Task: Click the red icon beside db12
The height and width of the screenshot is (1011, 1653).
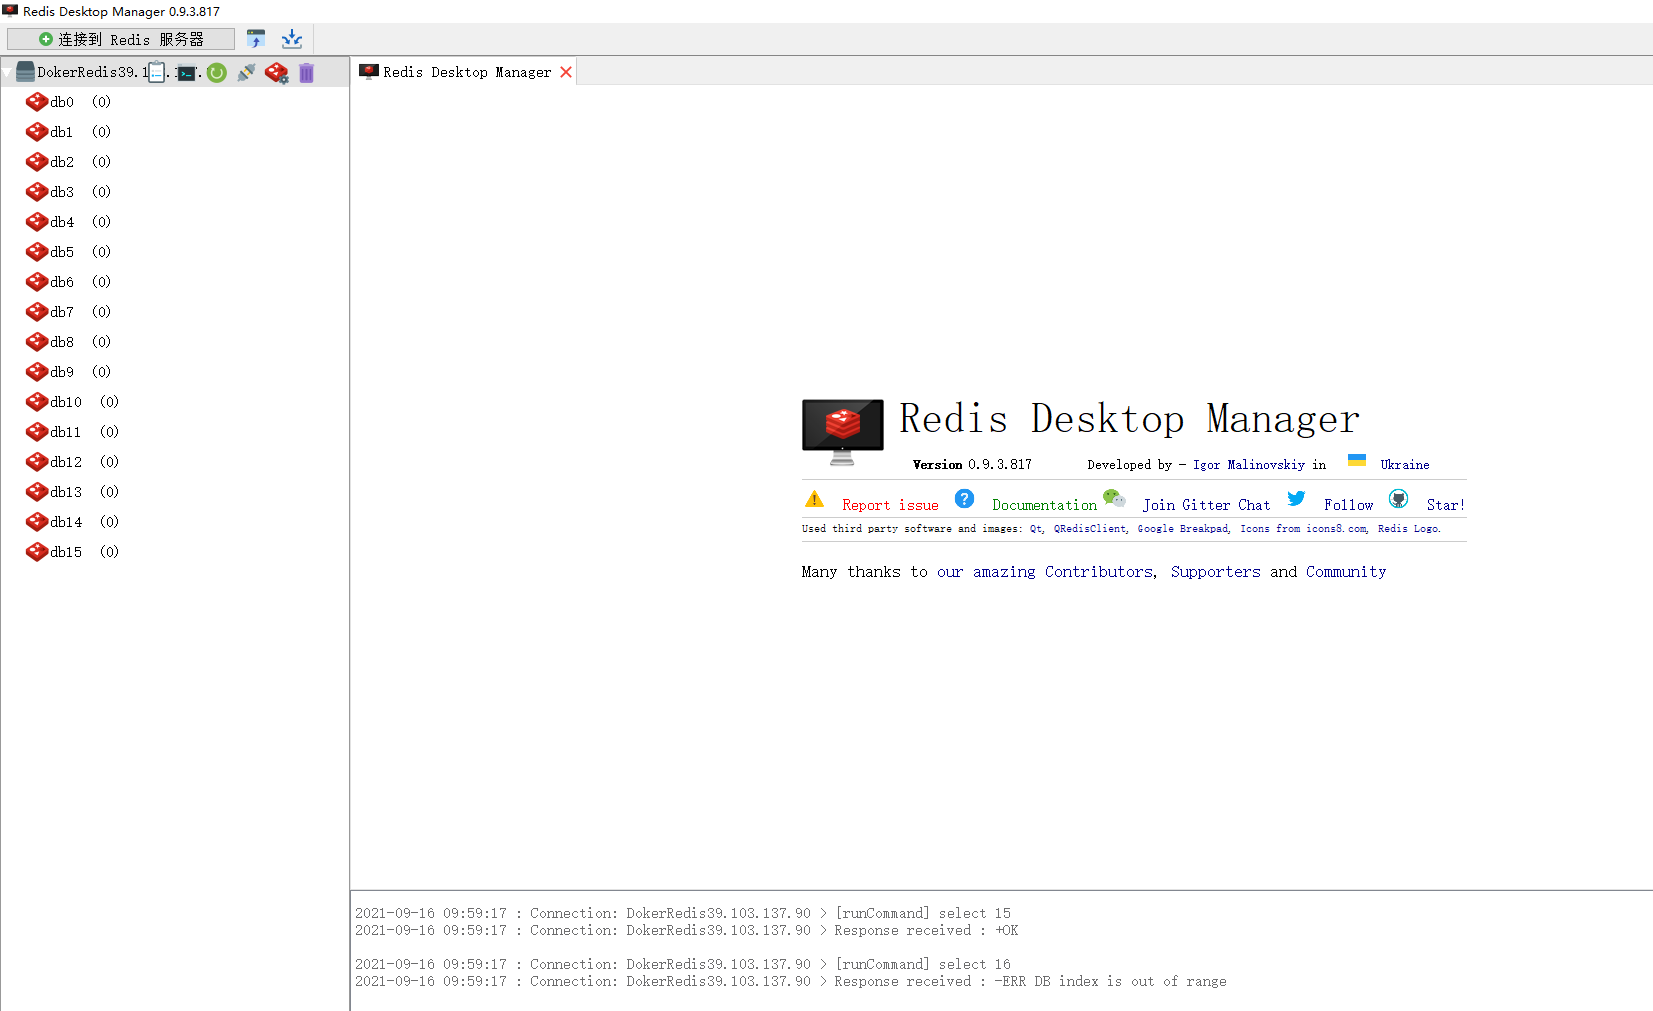Action: point(37,462)
